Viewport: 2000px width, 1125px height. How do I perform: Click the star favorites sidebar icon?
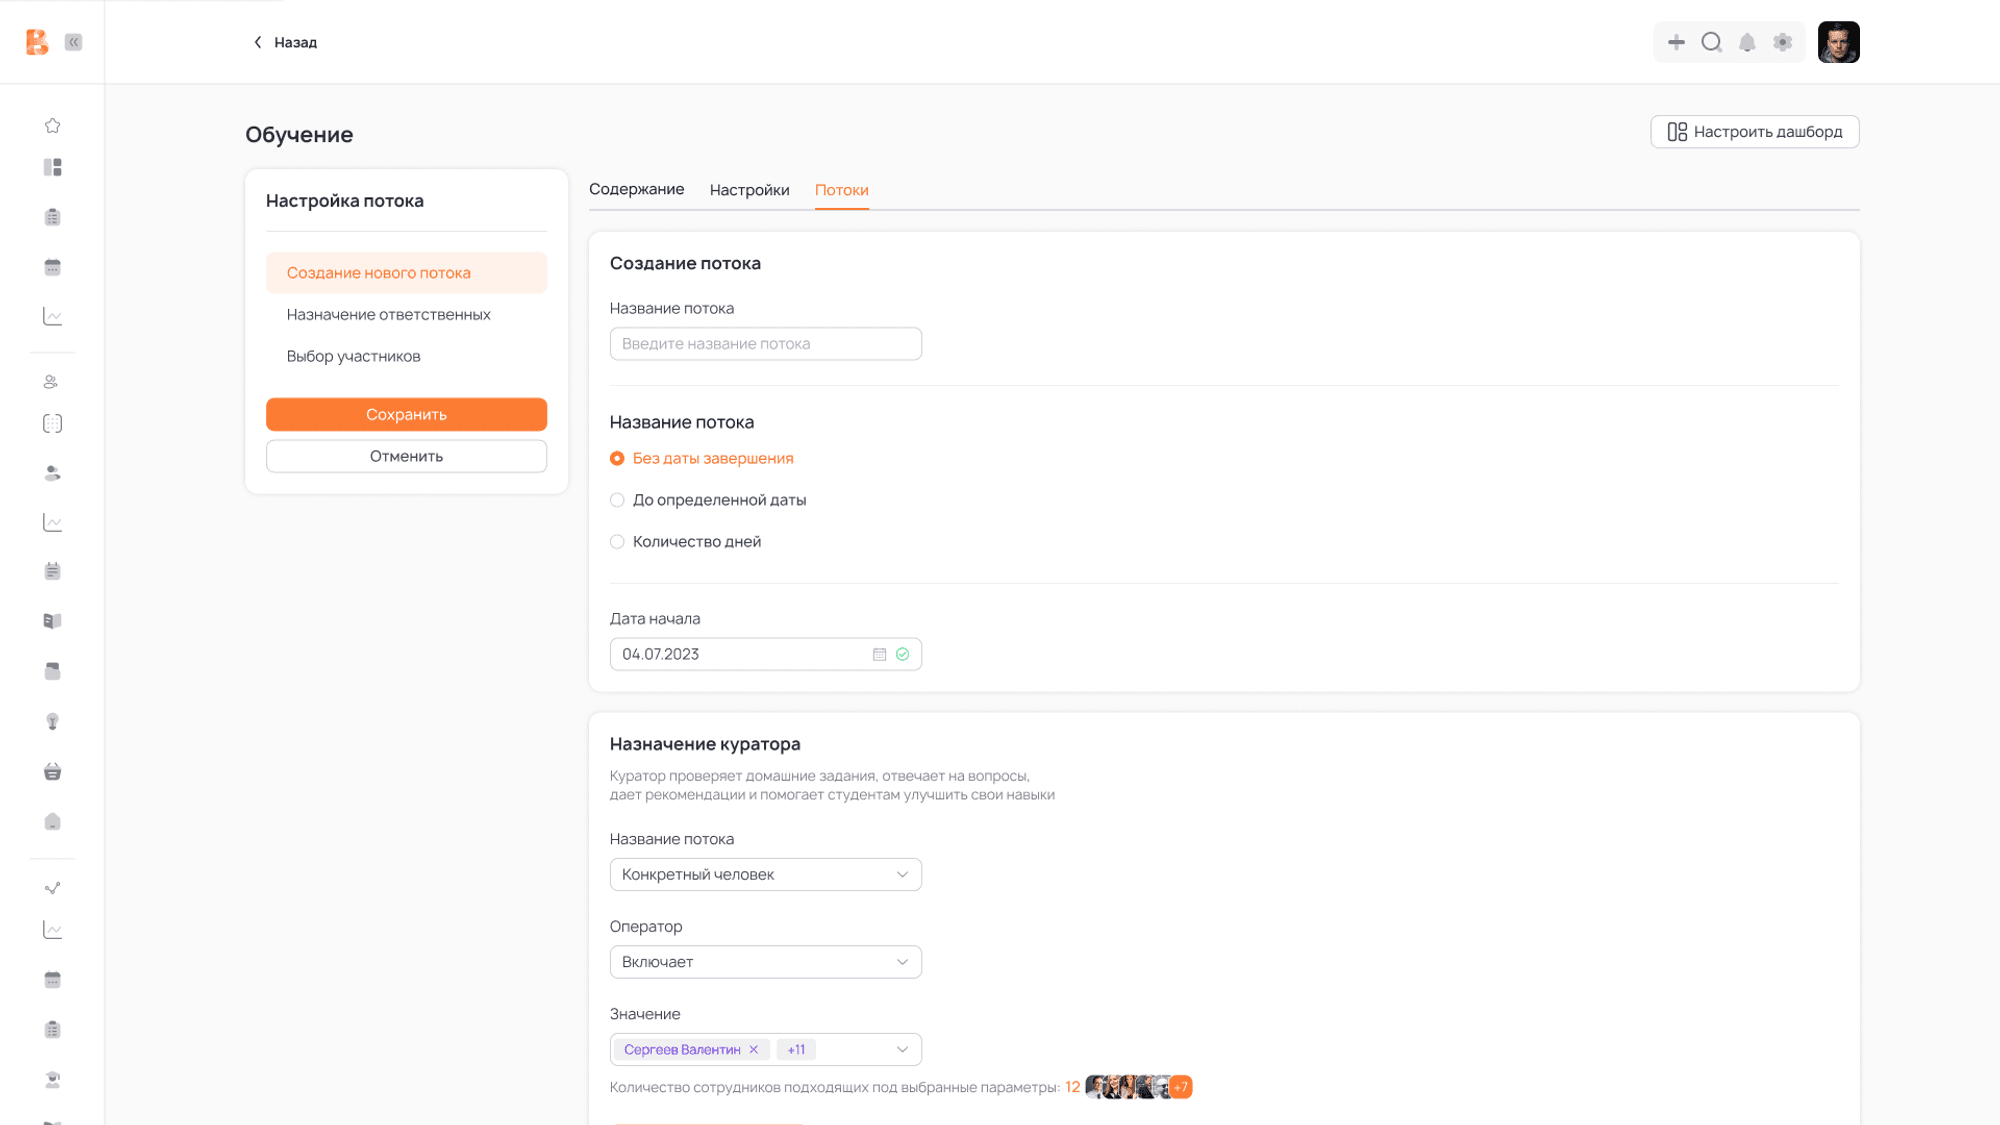coord(53,125)
